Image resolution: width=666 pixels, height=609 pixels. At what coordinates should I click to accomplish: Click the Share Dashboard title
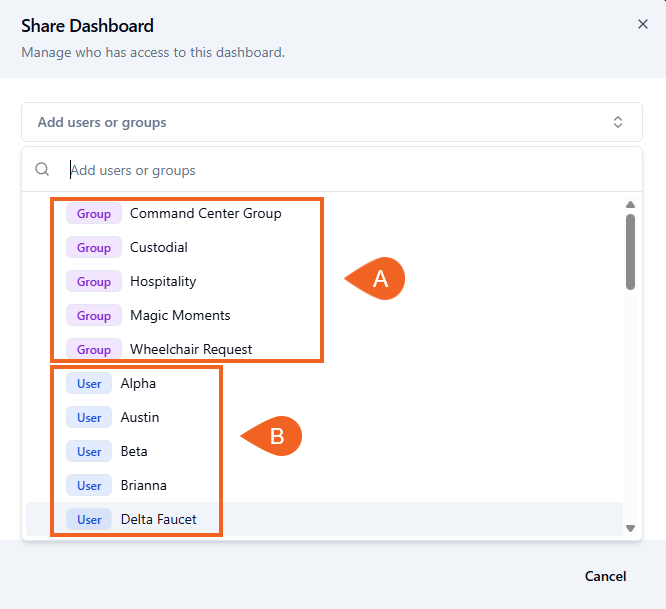pos(87,26)
